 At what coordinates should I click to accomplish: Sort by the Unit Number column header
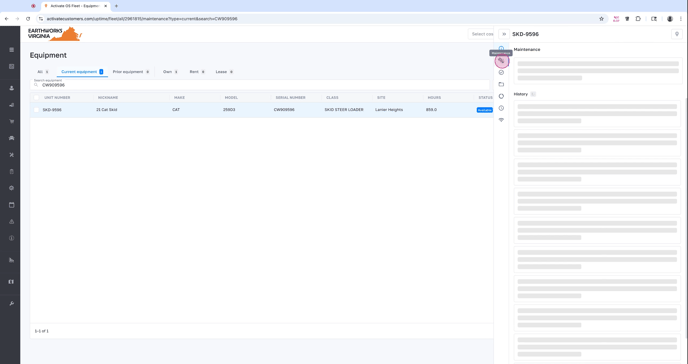coord(57,97)
